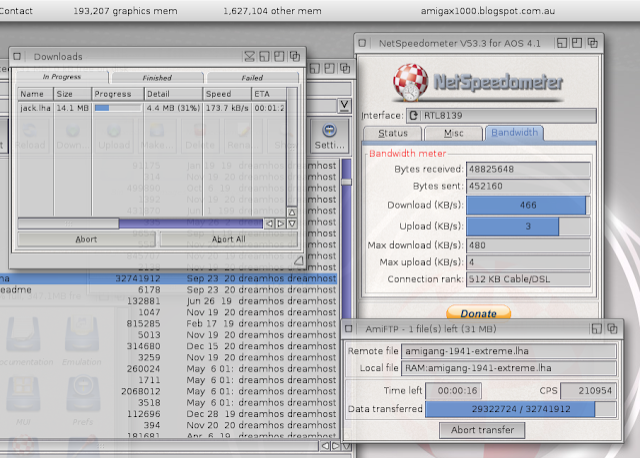
Task: Select the file row with size 815285
Action: 168,324
